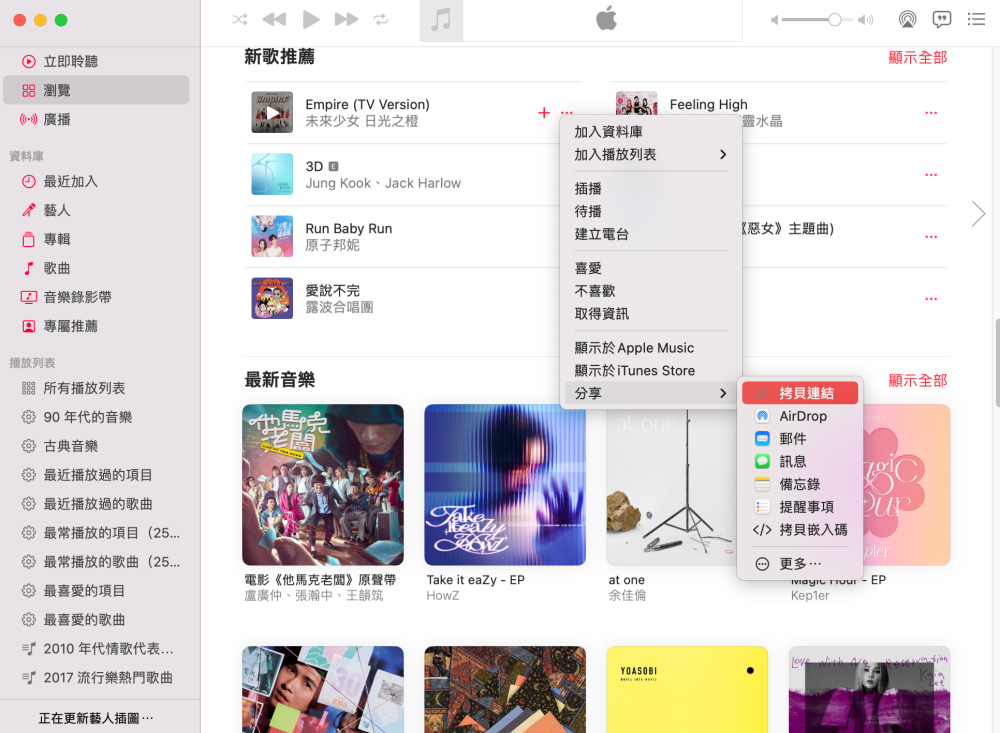Viewport: 1000px width, 733px height.
Task: Select 拷貝連結 in share submenu
Action: pyautogui.click(x=800, y=393)
